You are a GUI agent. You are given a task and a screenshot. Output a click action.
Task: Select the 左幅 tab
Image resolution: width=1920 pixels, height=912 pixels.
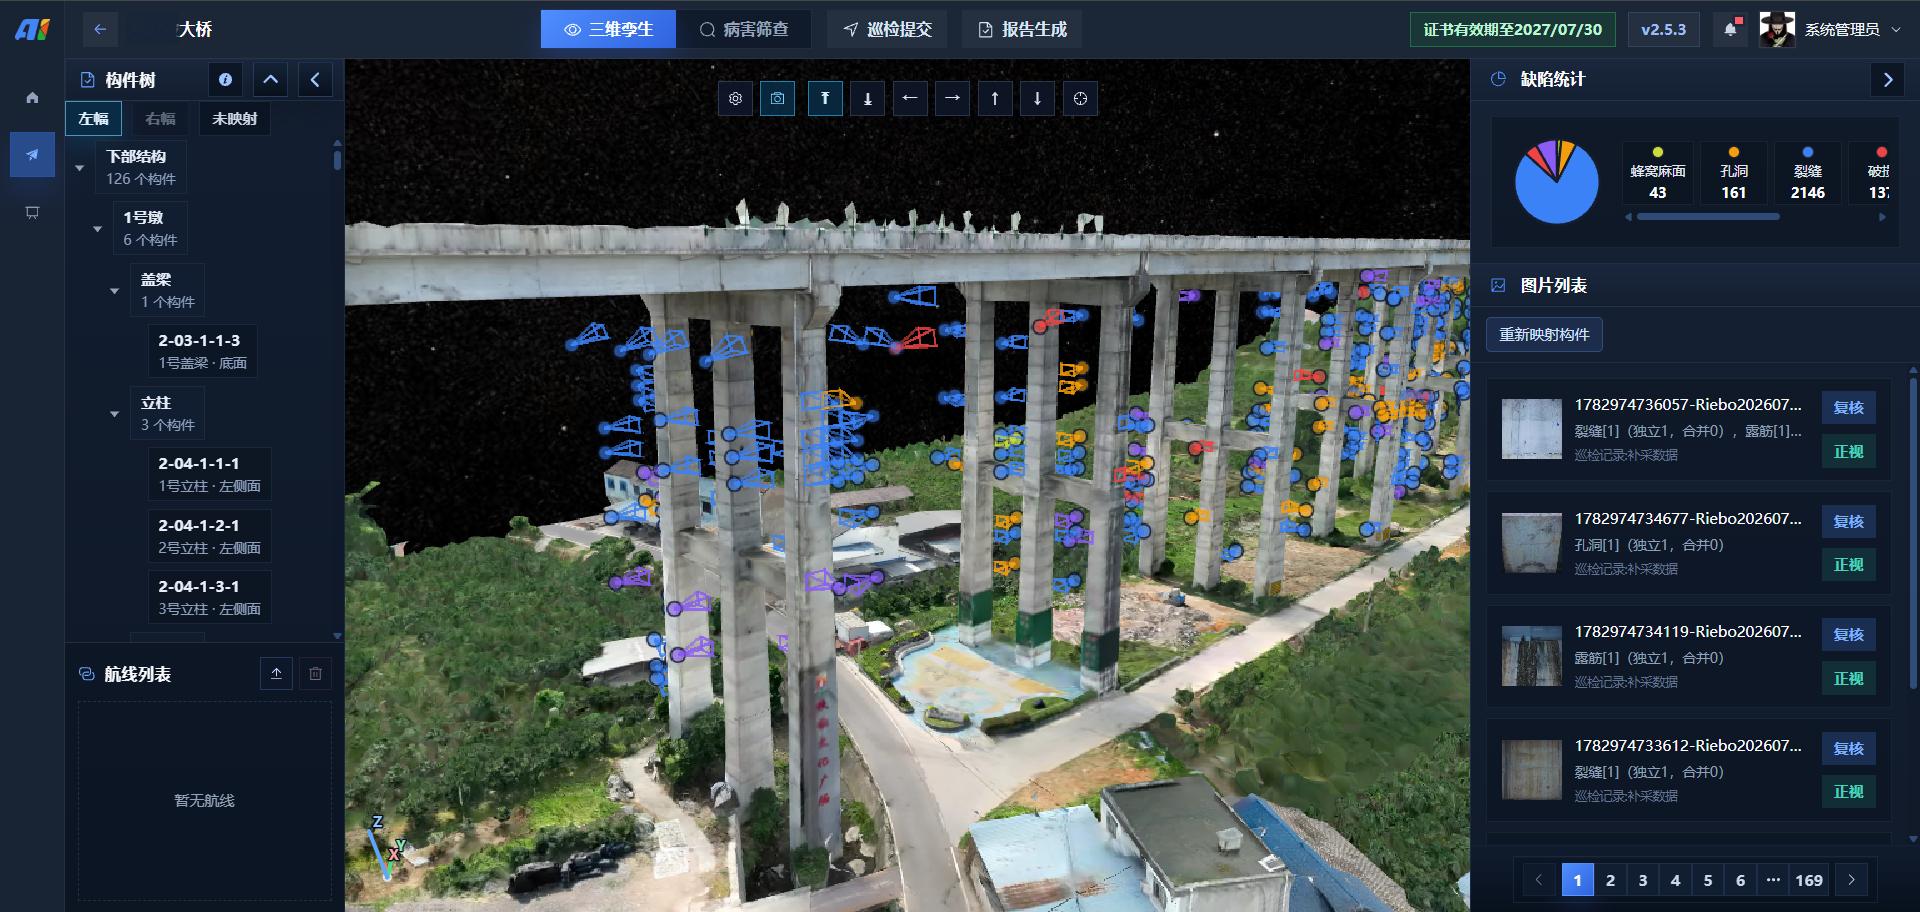(94, 119)
